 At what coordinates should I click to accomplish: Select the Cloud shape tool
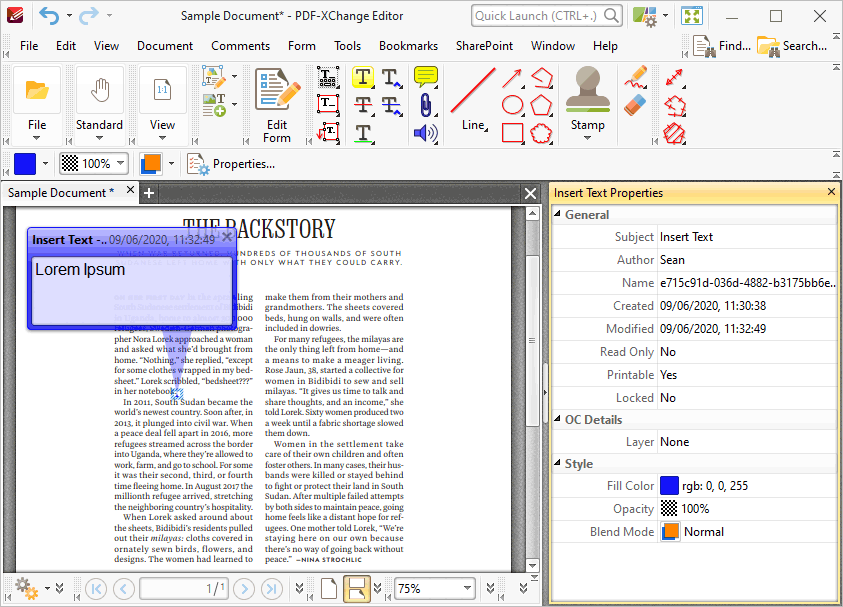(x=541, y=133)
